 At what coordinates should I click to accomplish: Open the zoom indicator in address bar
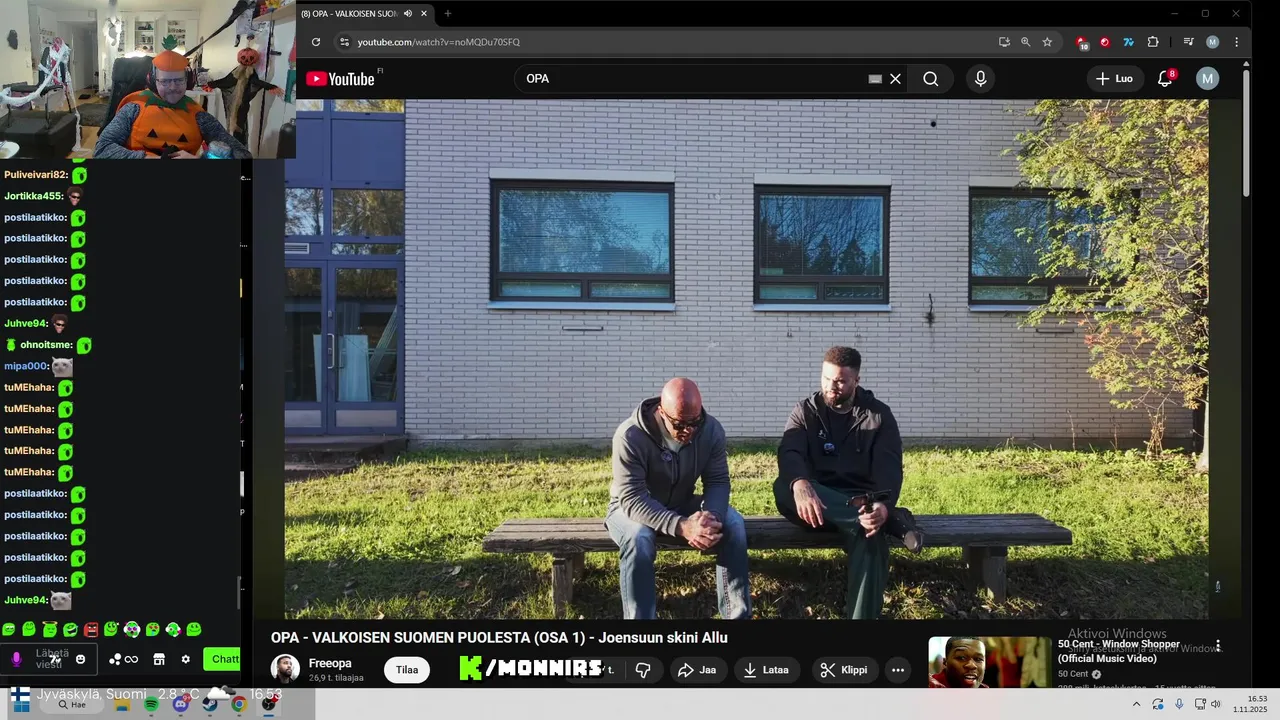tap(1025, 42)
